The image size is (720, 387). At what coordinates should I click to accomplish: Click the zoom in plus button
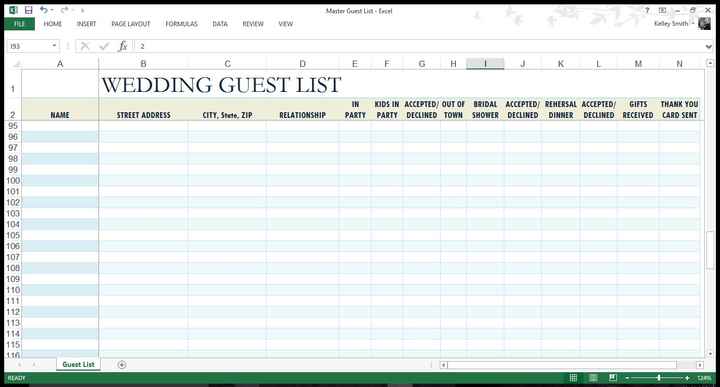pos(687,378)
